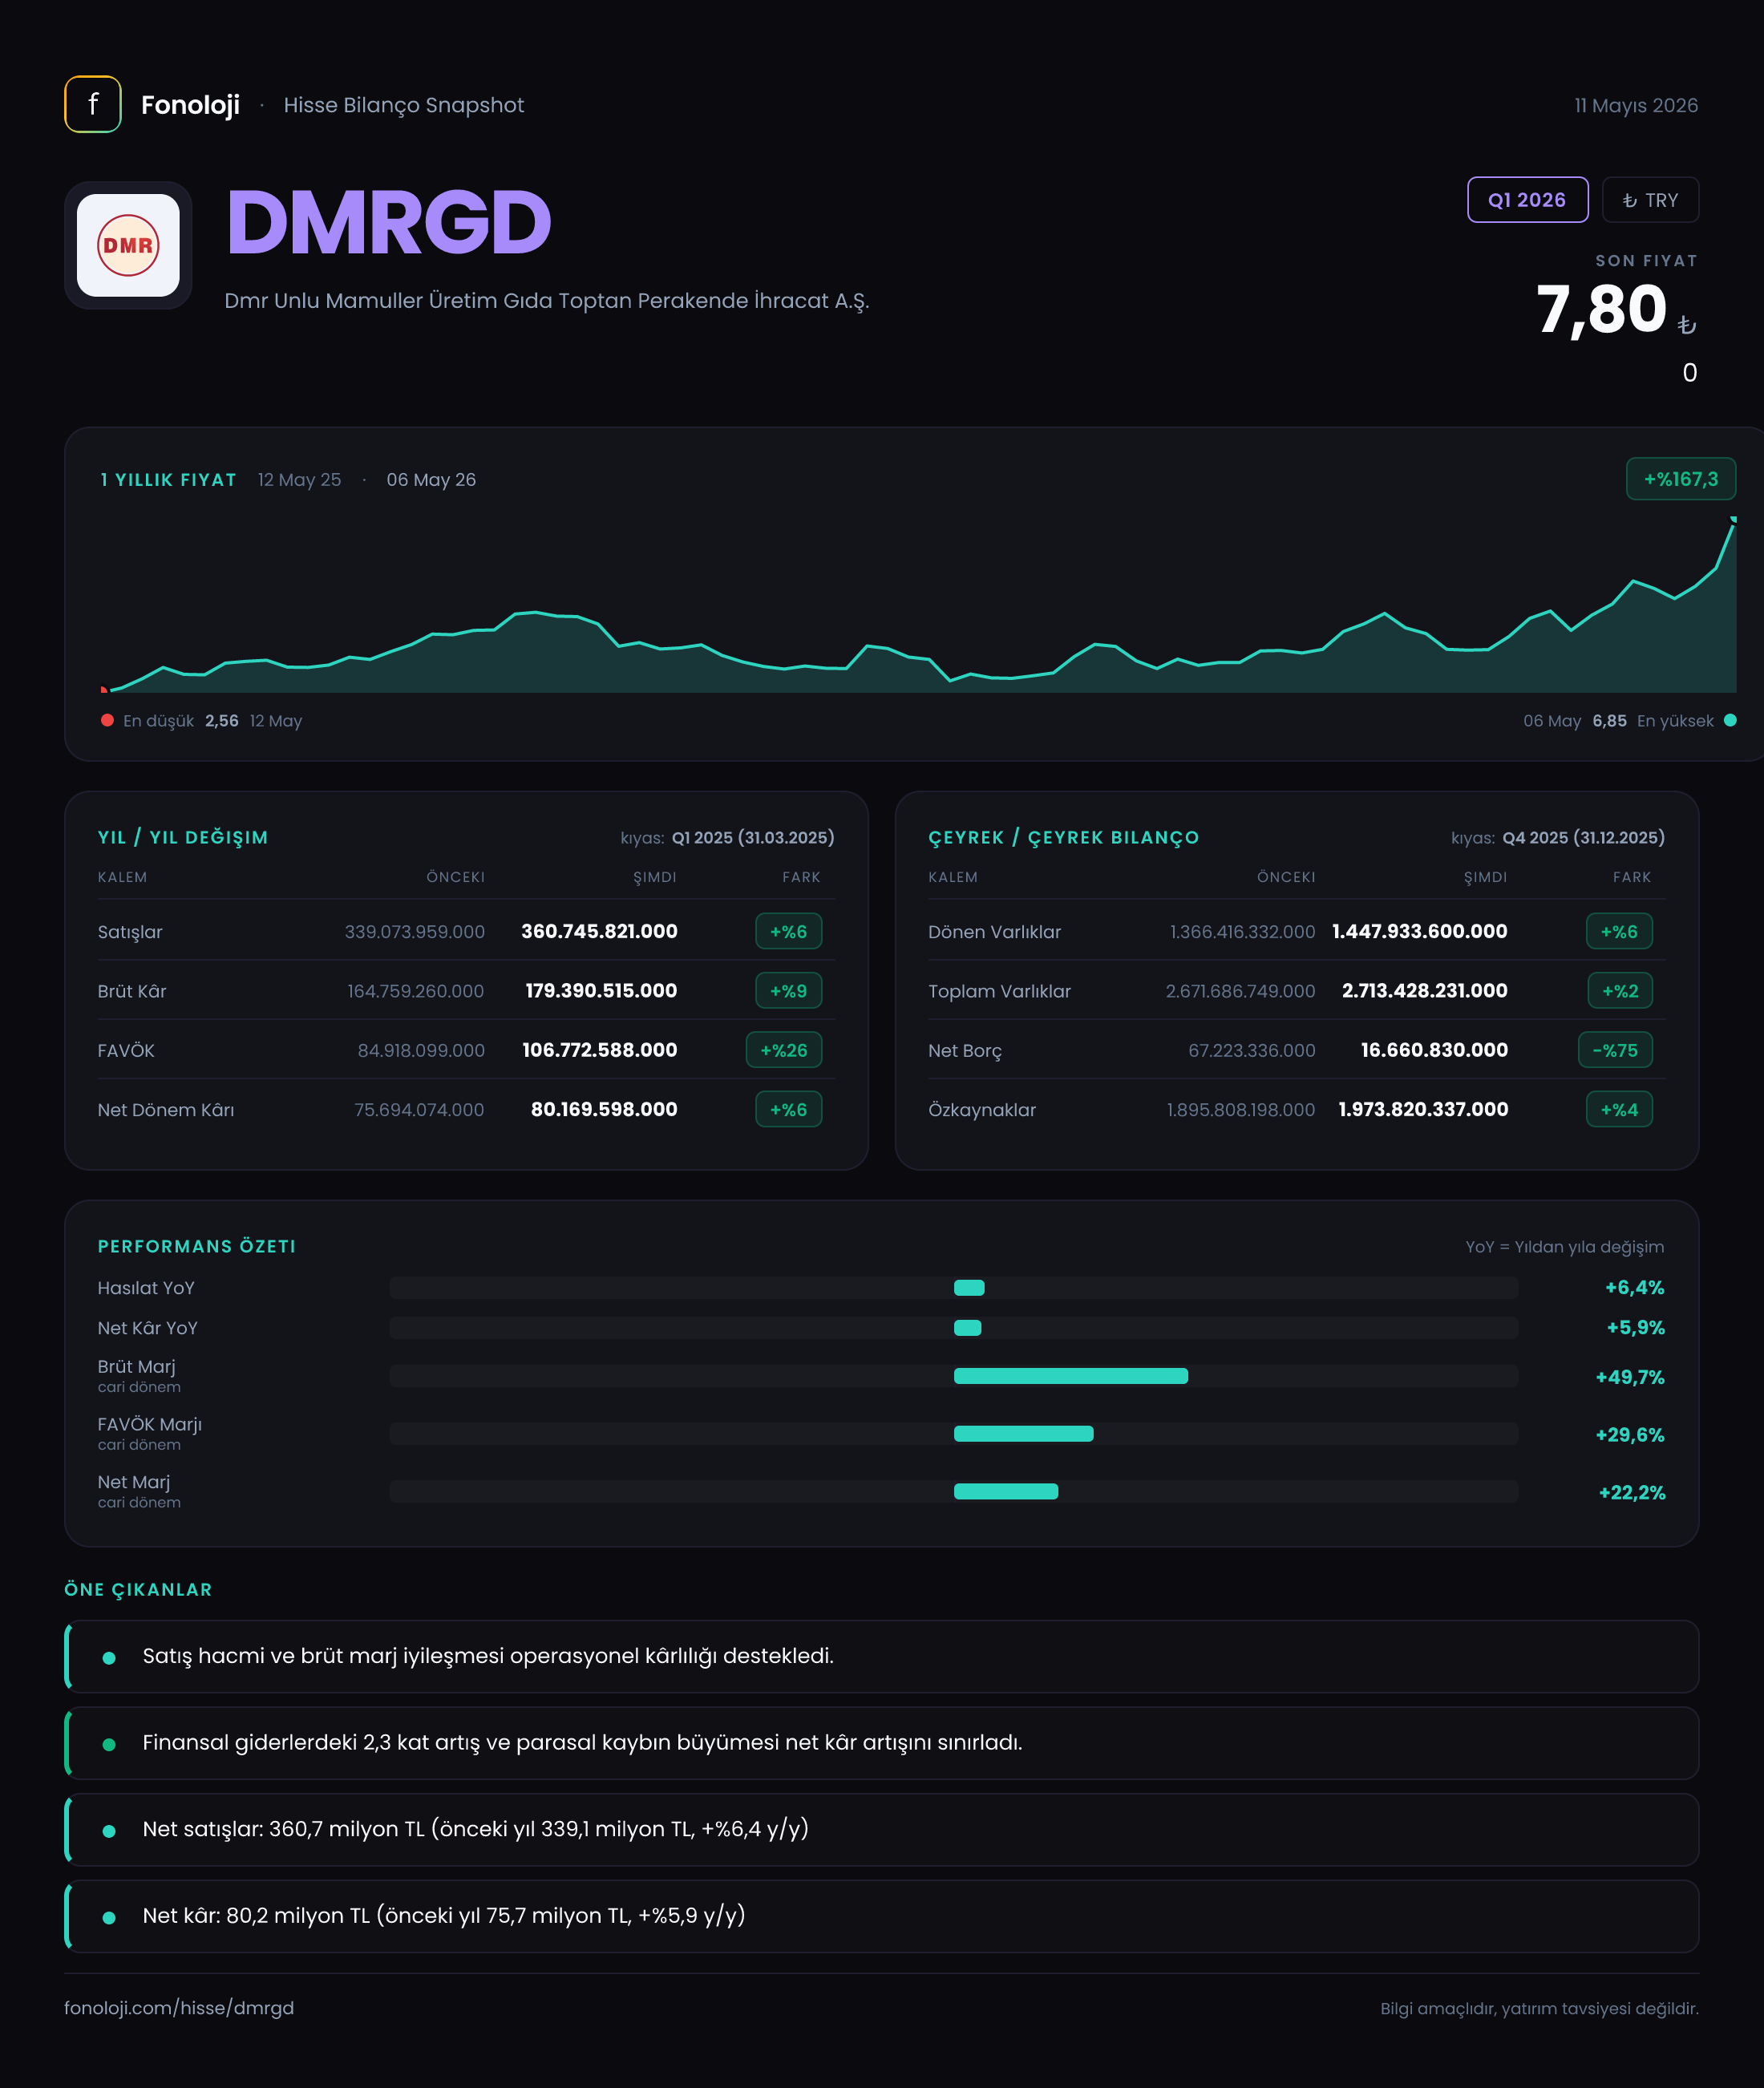1764x2088 pixels.
Task: Click Net Dönem Kârı value 80.169.598.000
Action: pos(604,1109)
